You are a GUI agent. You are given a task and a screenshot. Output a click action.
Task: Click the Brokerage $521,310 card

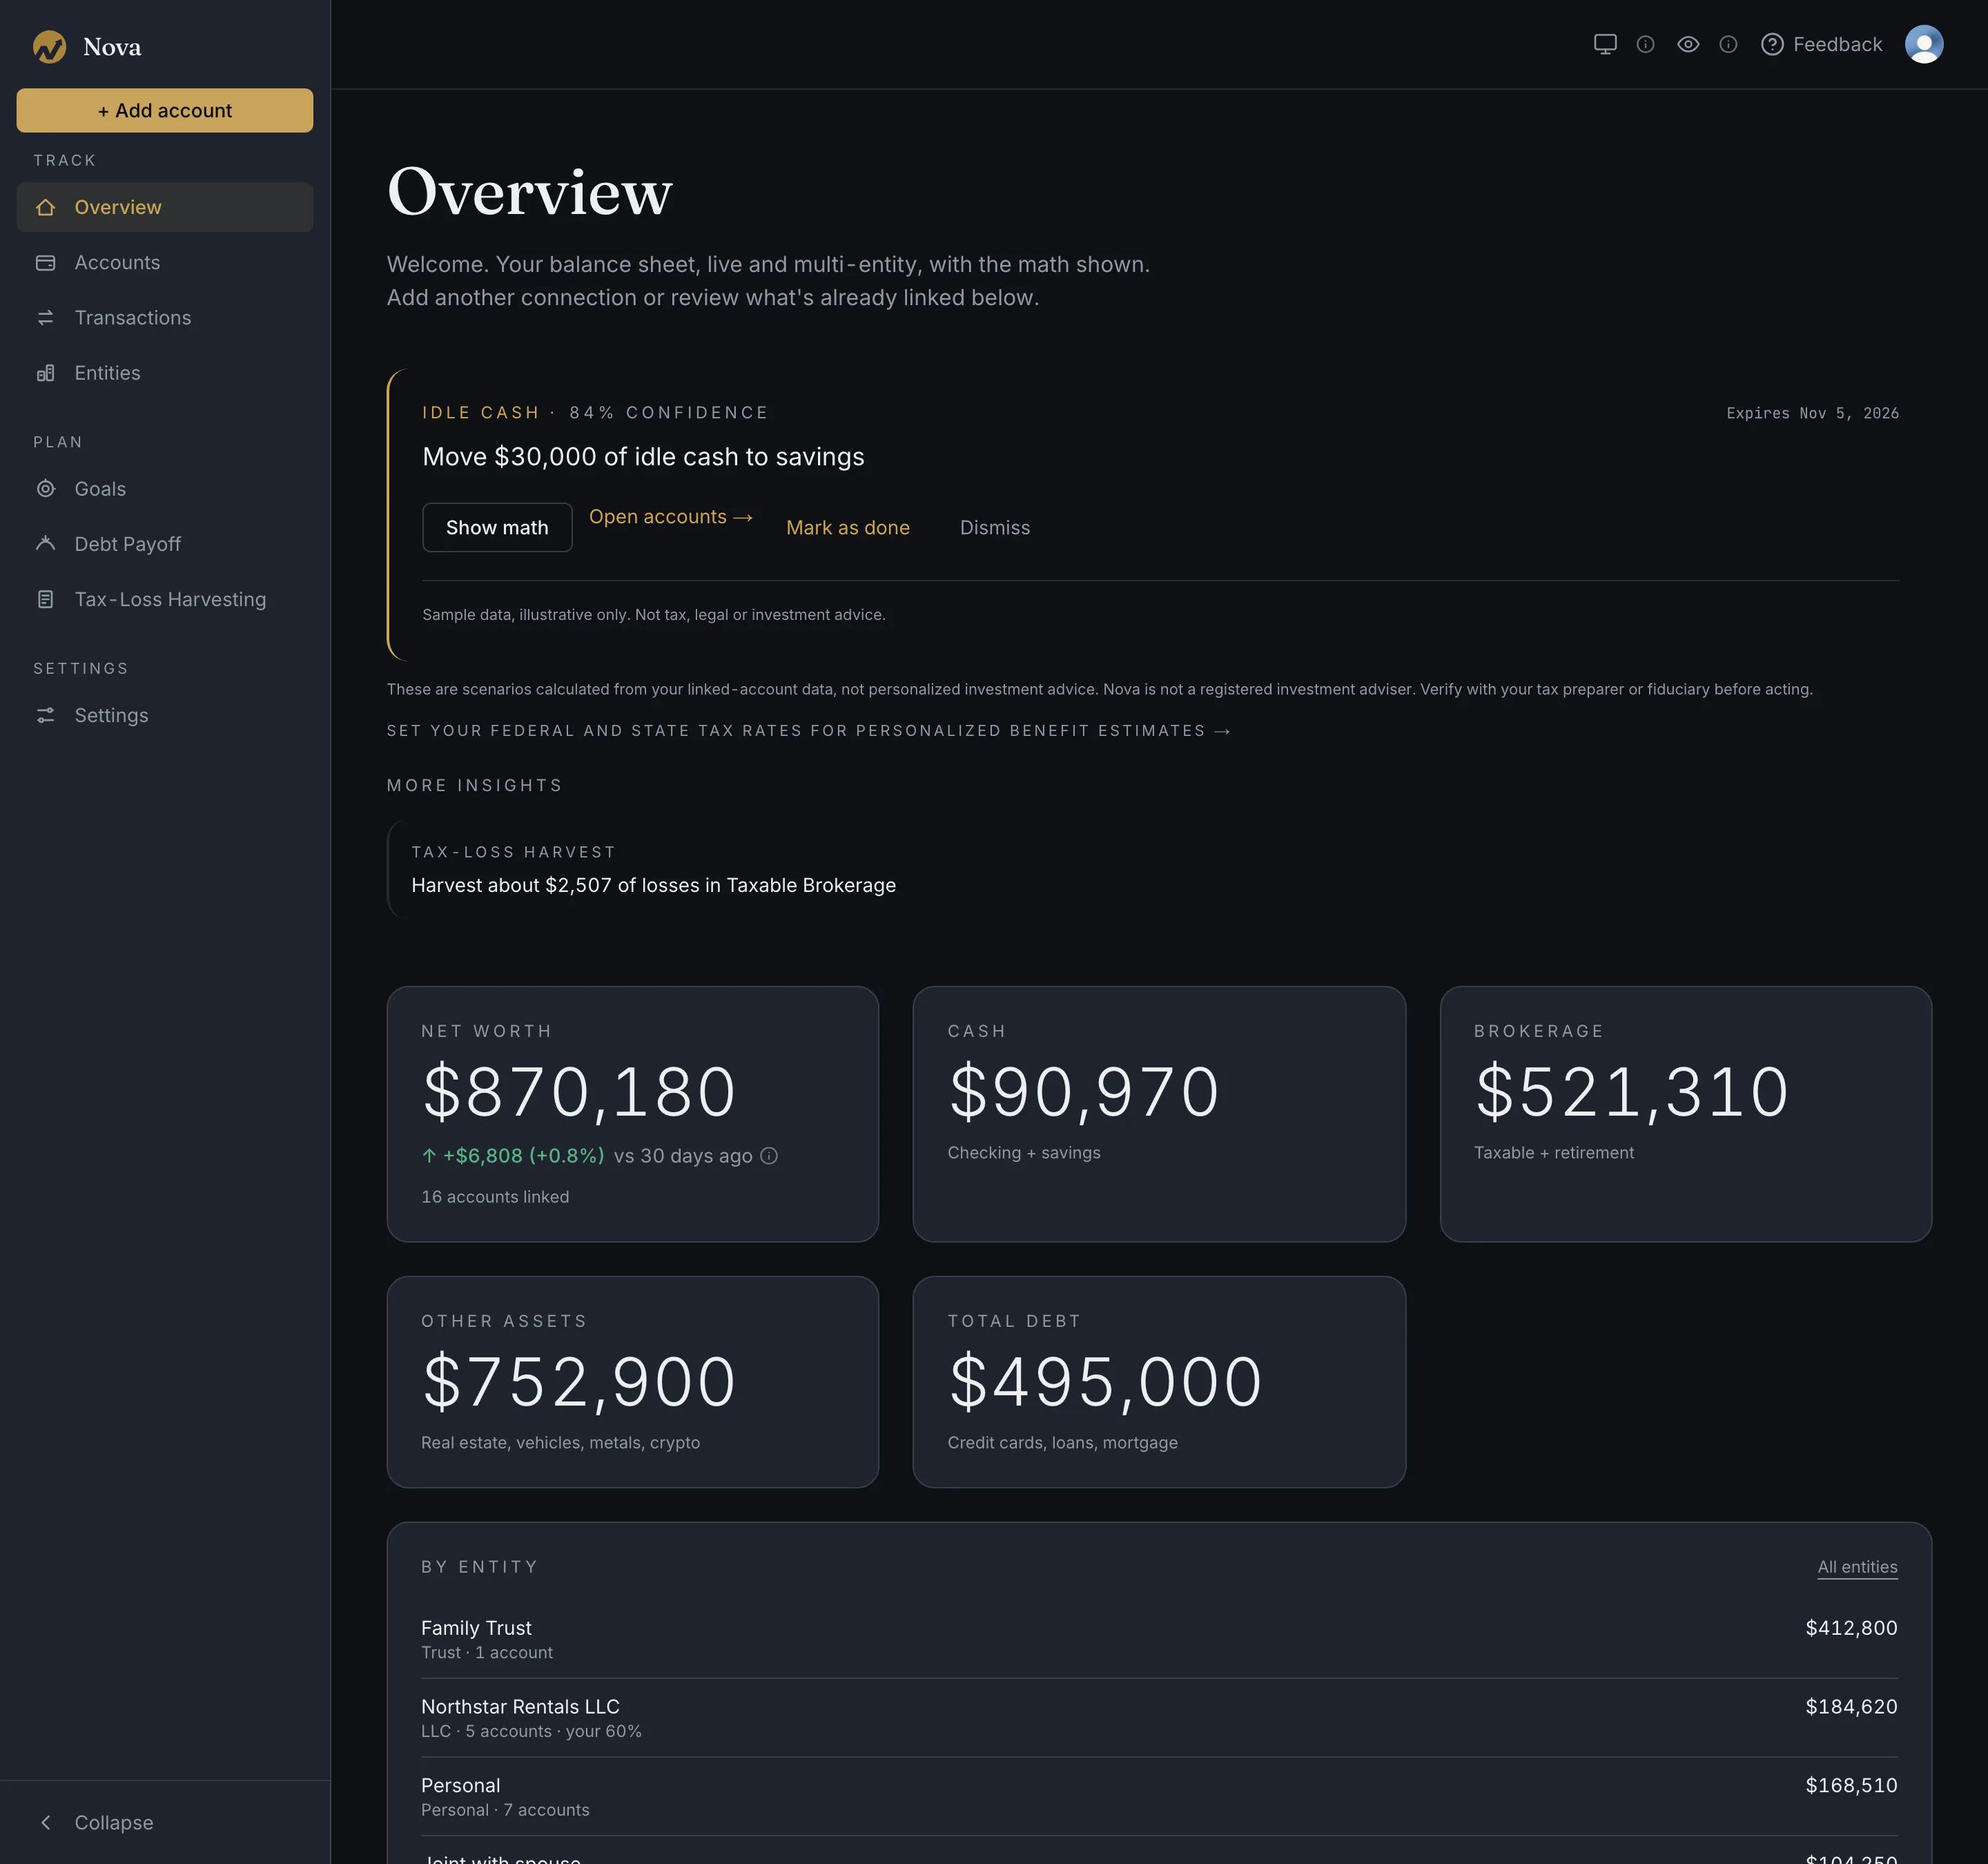[1685, 1114]
